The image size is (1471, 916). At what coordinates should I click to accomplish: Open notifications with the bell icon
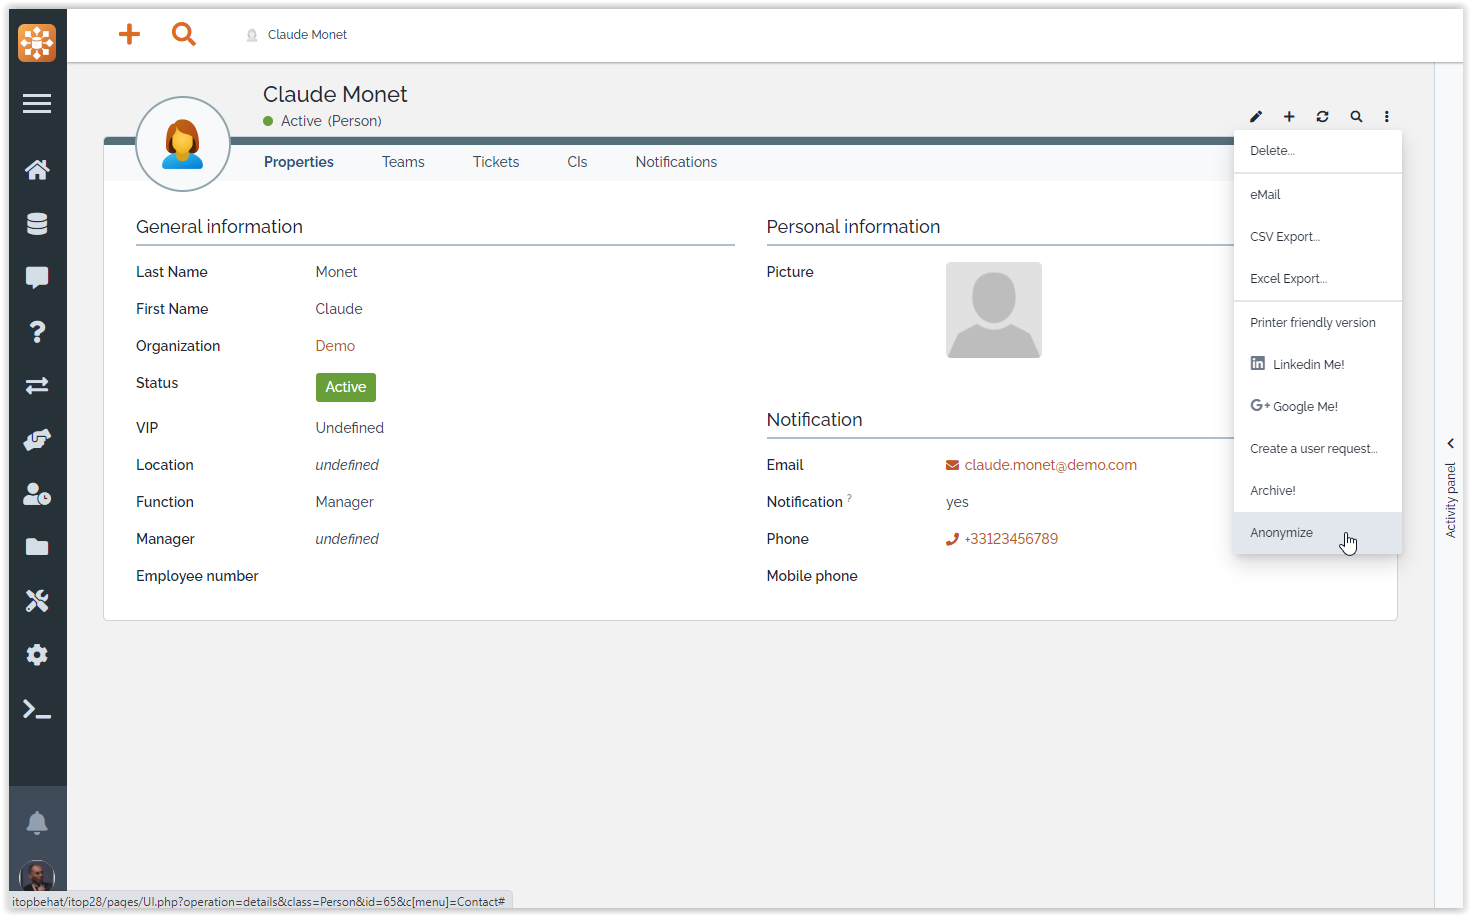pyautogui.click(x=37, y=821)
